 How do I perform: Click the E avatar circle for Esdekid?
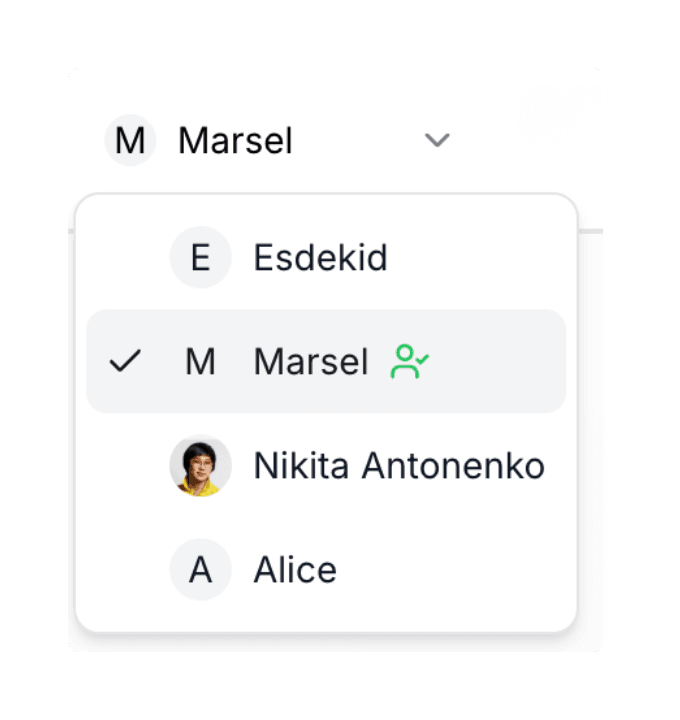(201, 257)
